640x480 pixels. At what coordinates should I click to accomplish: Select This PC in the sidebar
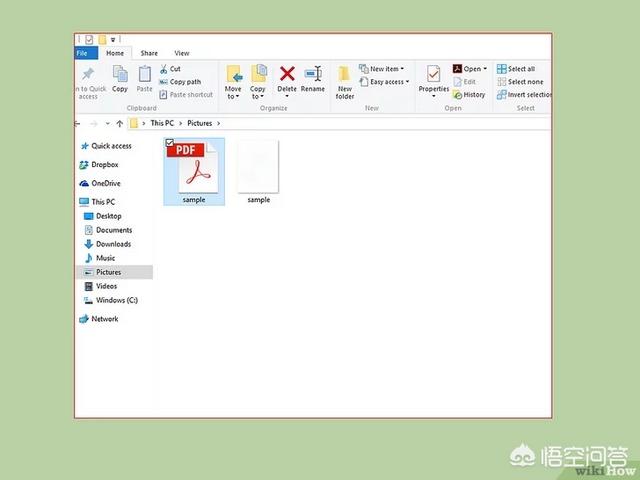[x=97, y=202]
